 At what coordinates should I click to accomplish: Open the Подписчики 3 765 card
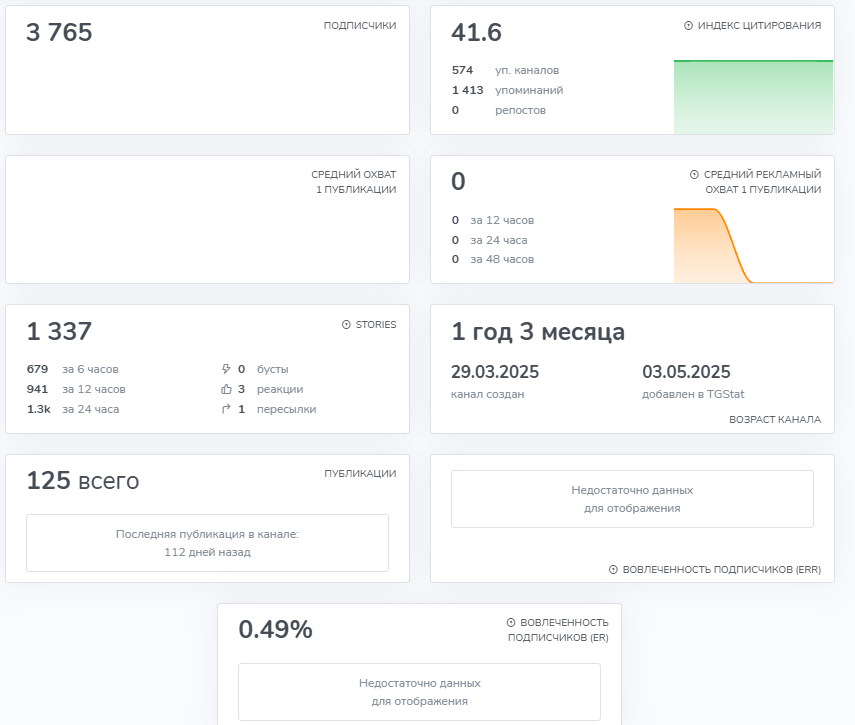(x=207, y=70)
